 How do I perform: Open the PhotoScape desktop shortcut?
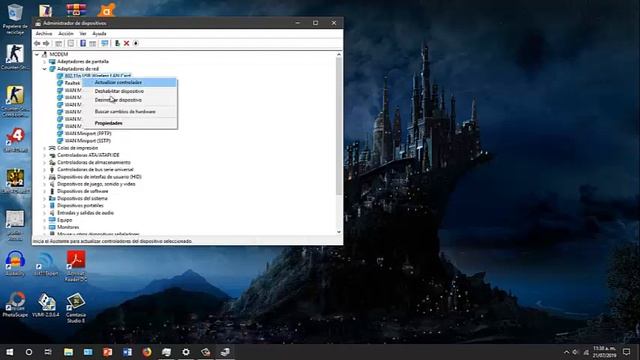pos(15,304)
